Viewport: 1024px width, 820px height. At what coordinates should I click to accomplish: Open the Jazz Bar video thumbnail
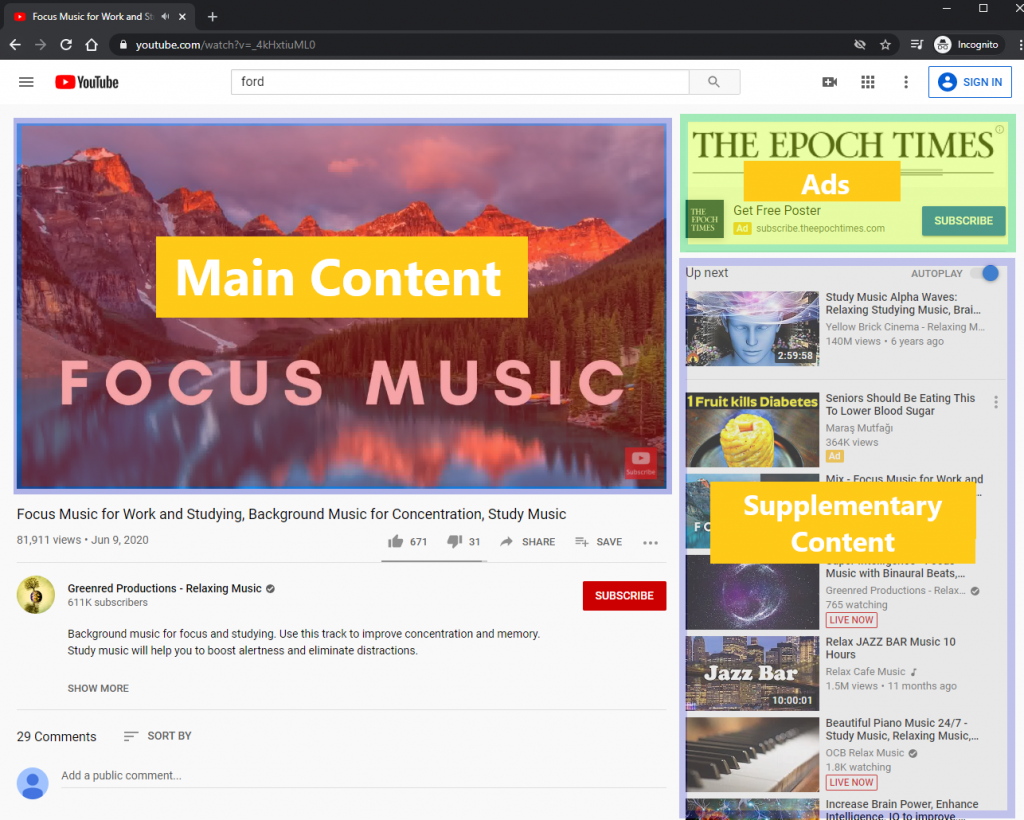coord(752,673)
